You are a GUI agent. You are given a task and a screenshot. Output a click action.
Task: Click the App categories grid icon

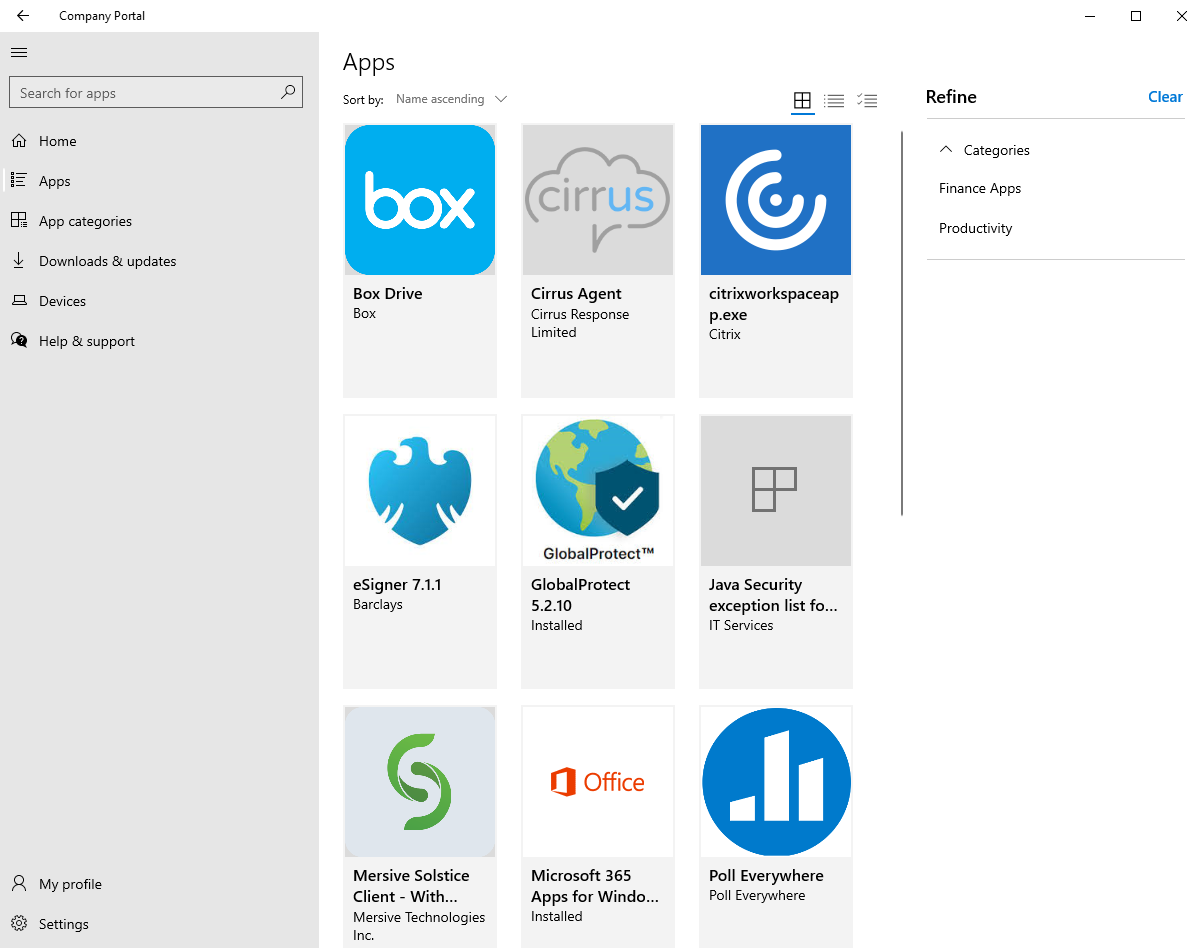(x=19, y=221)
